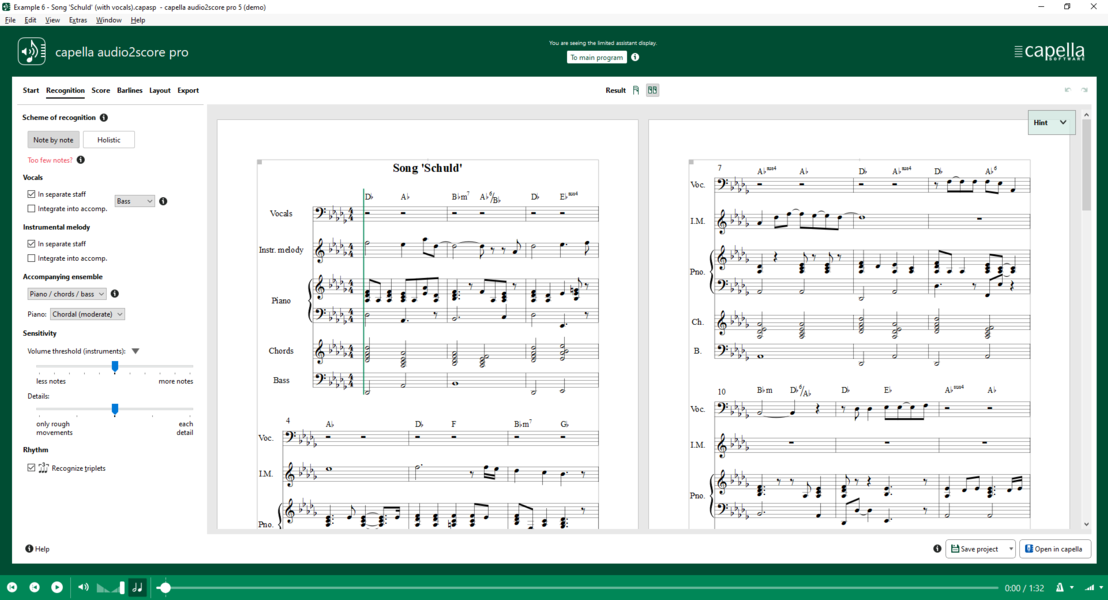Viewport: 1108px width, 600px height.
Task: Open the Extras menu
Action: coord(78,20)
